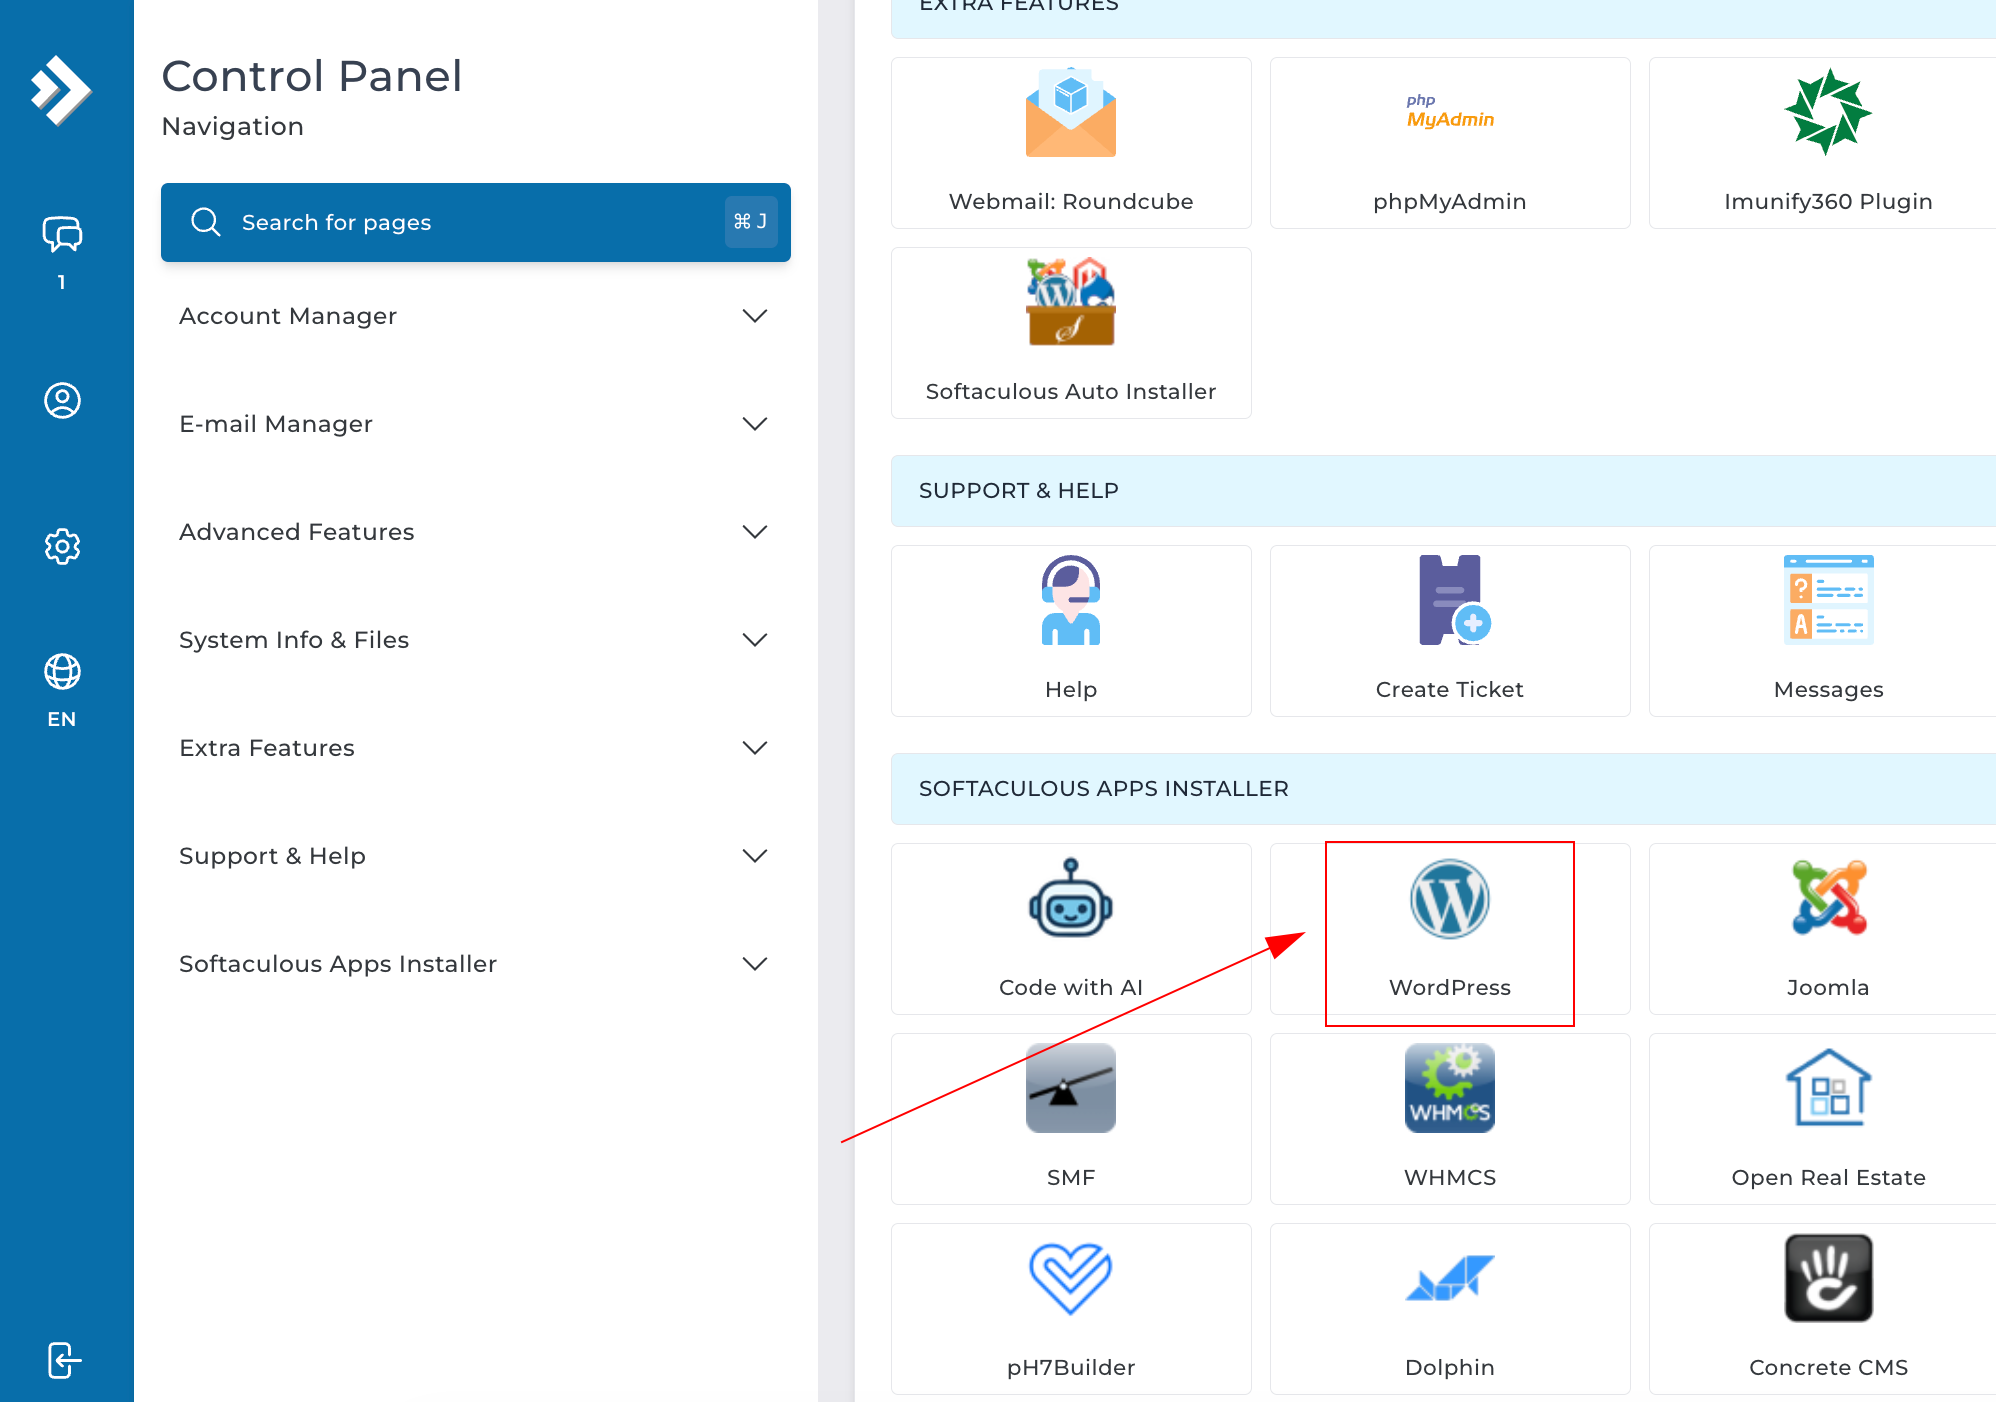Click the Imunify360 Plugin label

[x=1828, y=202]
